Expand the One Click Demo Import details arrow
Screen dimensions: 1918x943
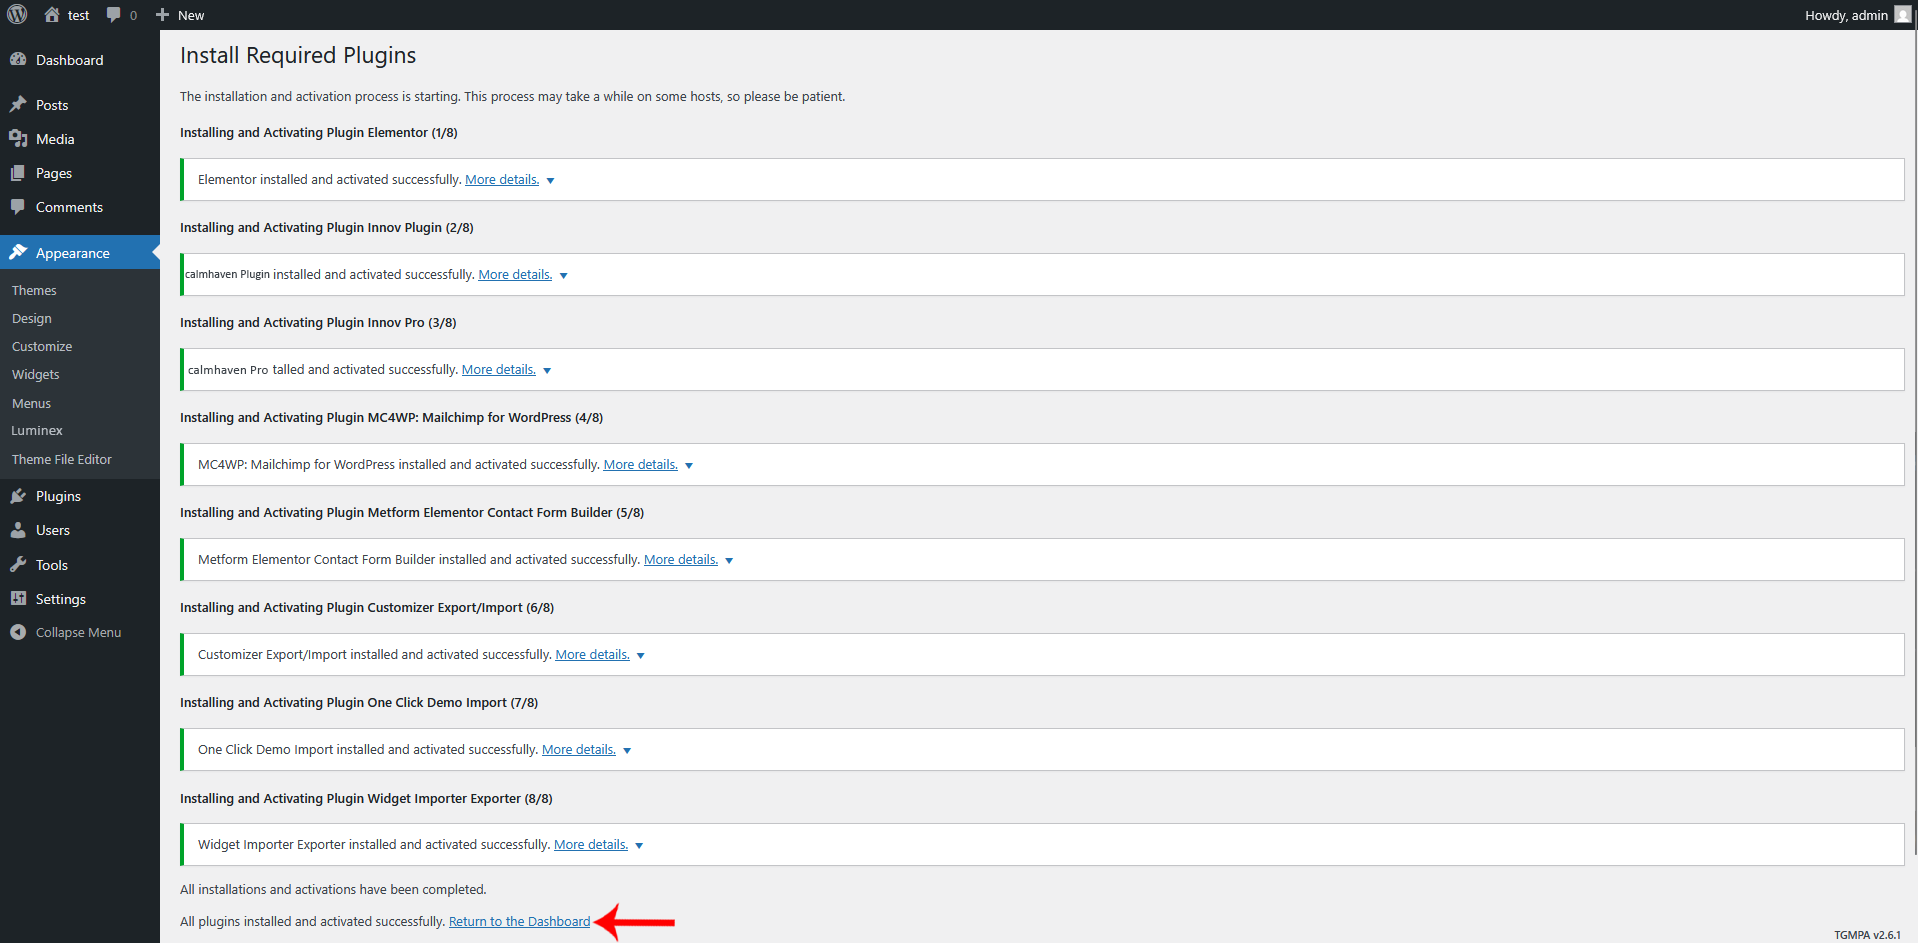click(627, 751)
